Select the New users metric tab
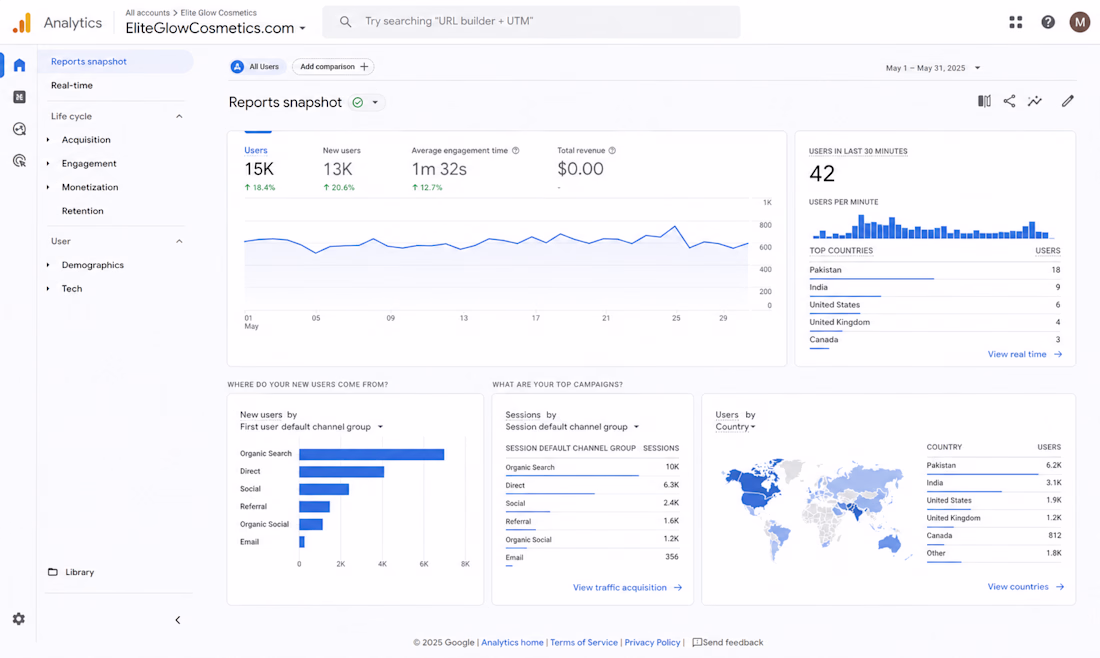The height and width of the screenshot is (658, 1100). [x=341, y=168]
